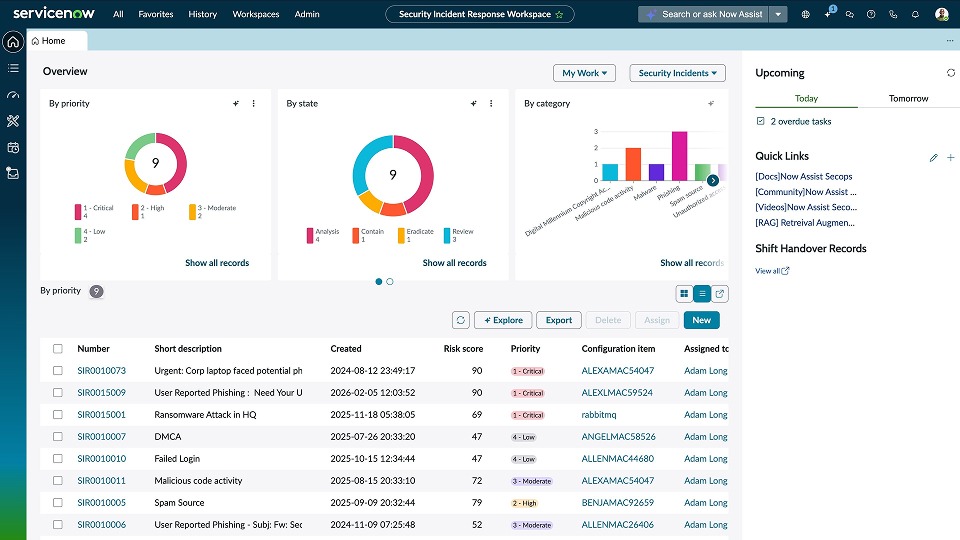
Task: Switch to the Tomorrow tab
Action: (908, 98)
